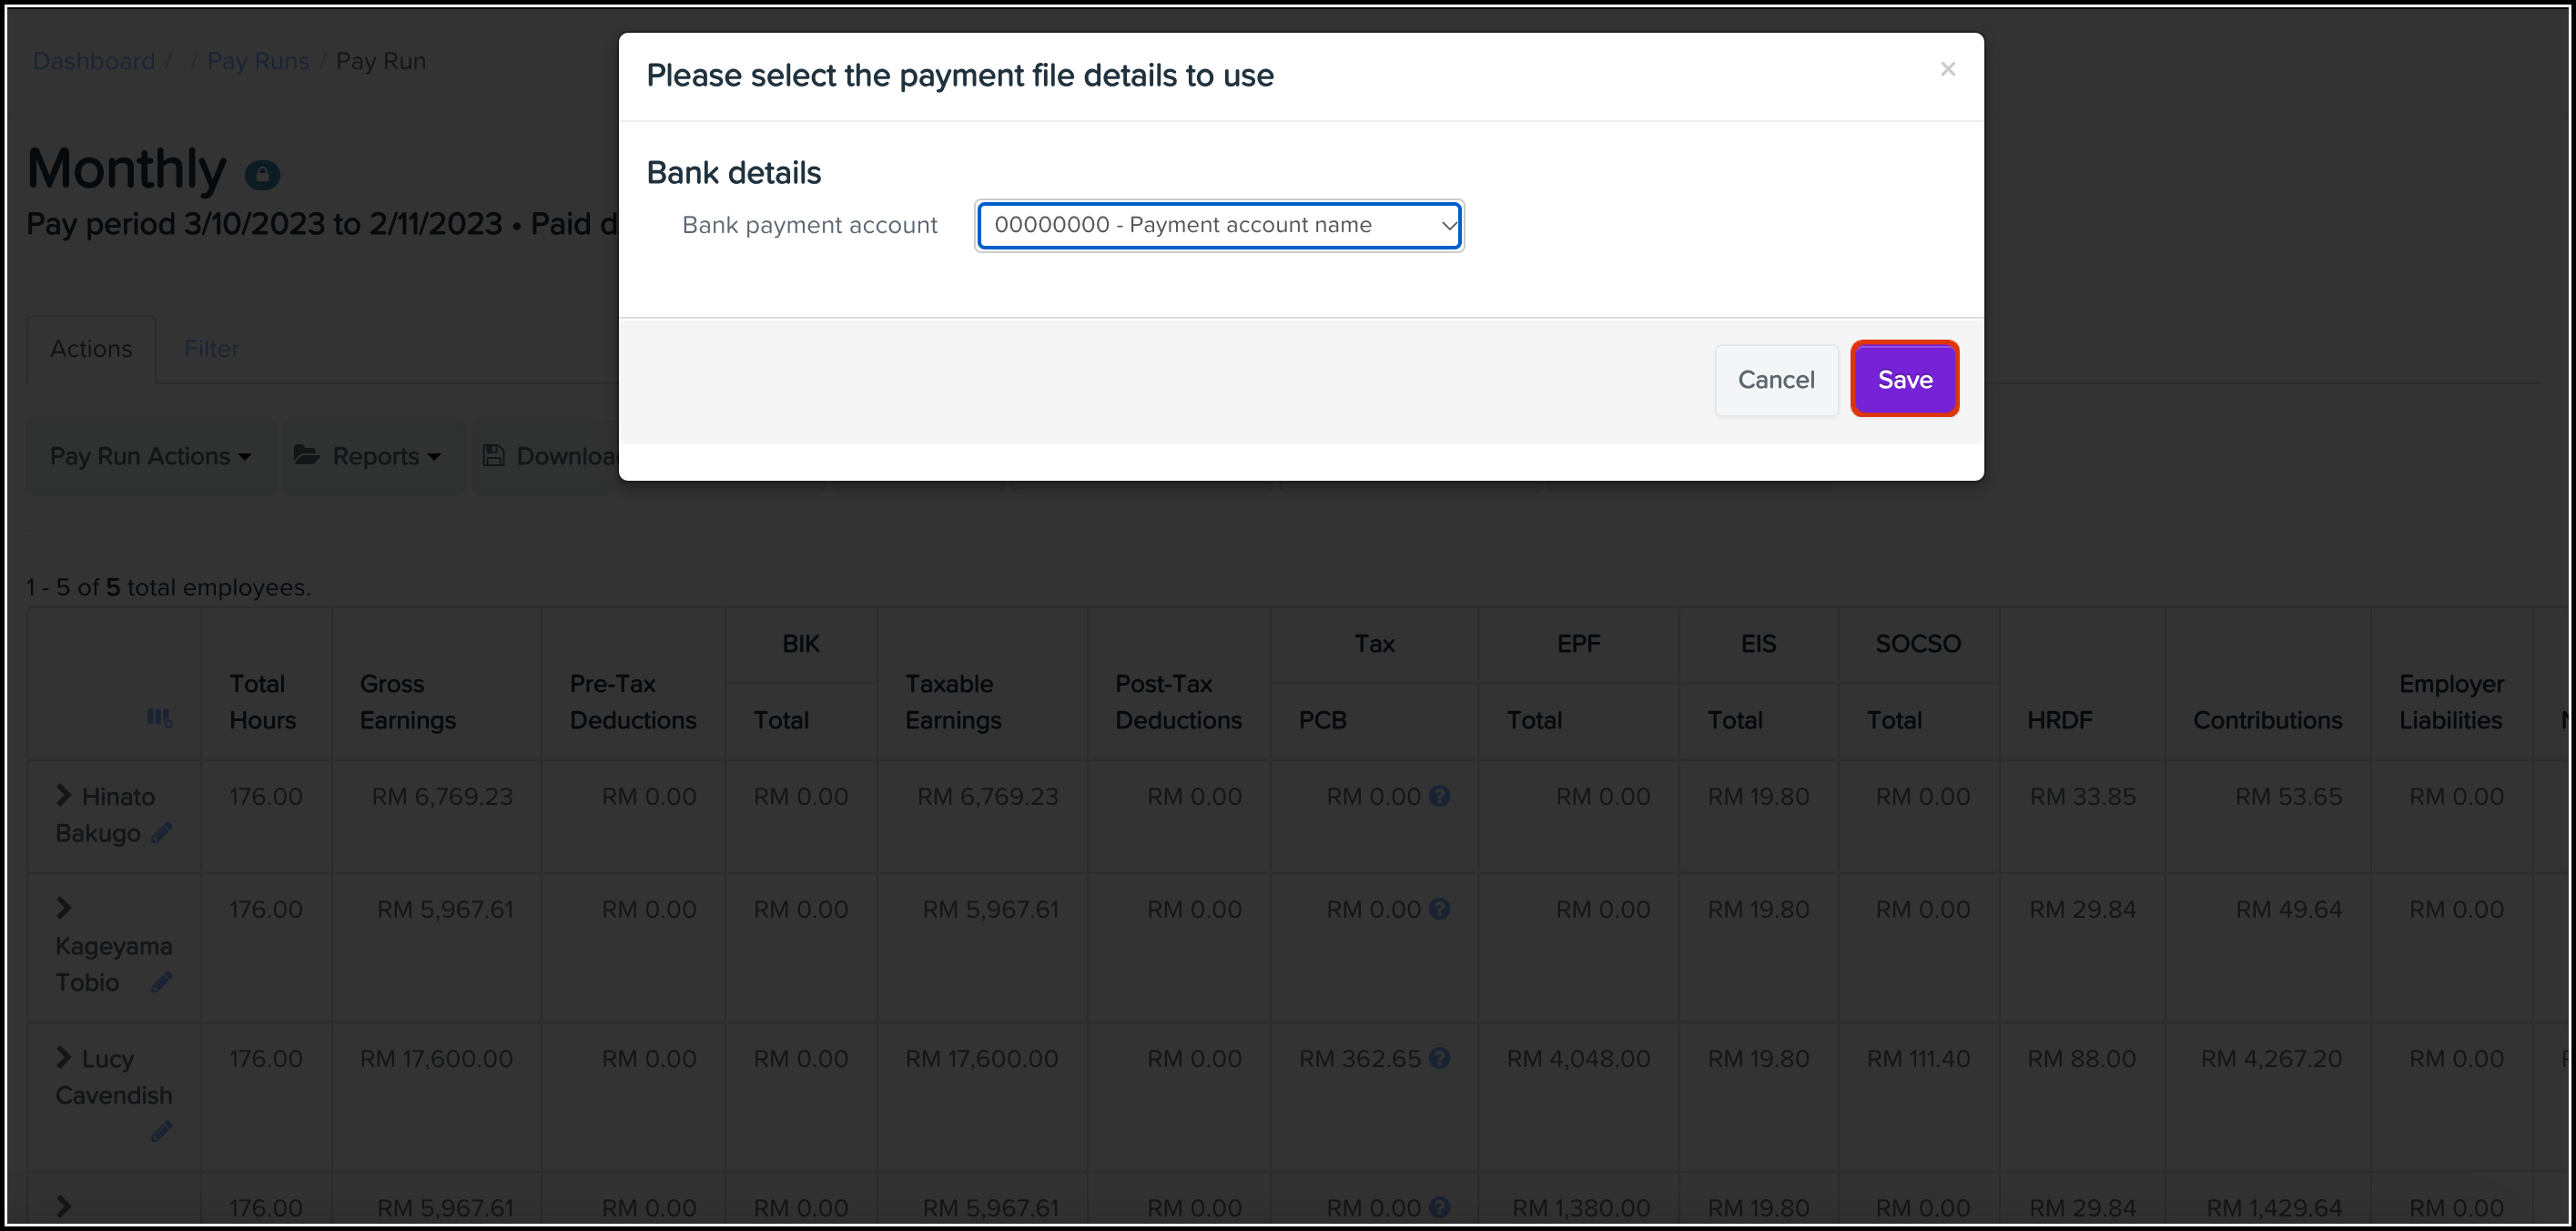2576x1231 pixels.
Task: Edit Kageyama Tobio with the pencil icon
Action: pos(162,982)
